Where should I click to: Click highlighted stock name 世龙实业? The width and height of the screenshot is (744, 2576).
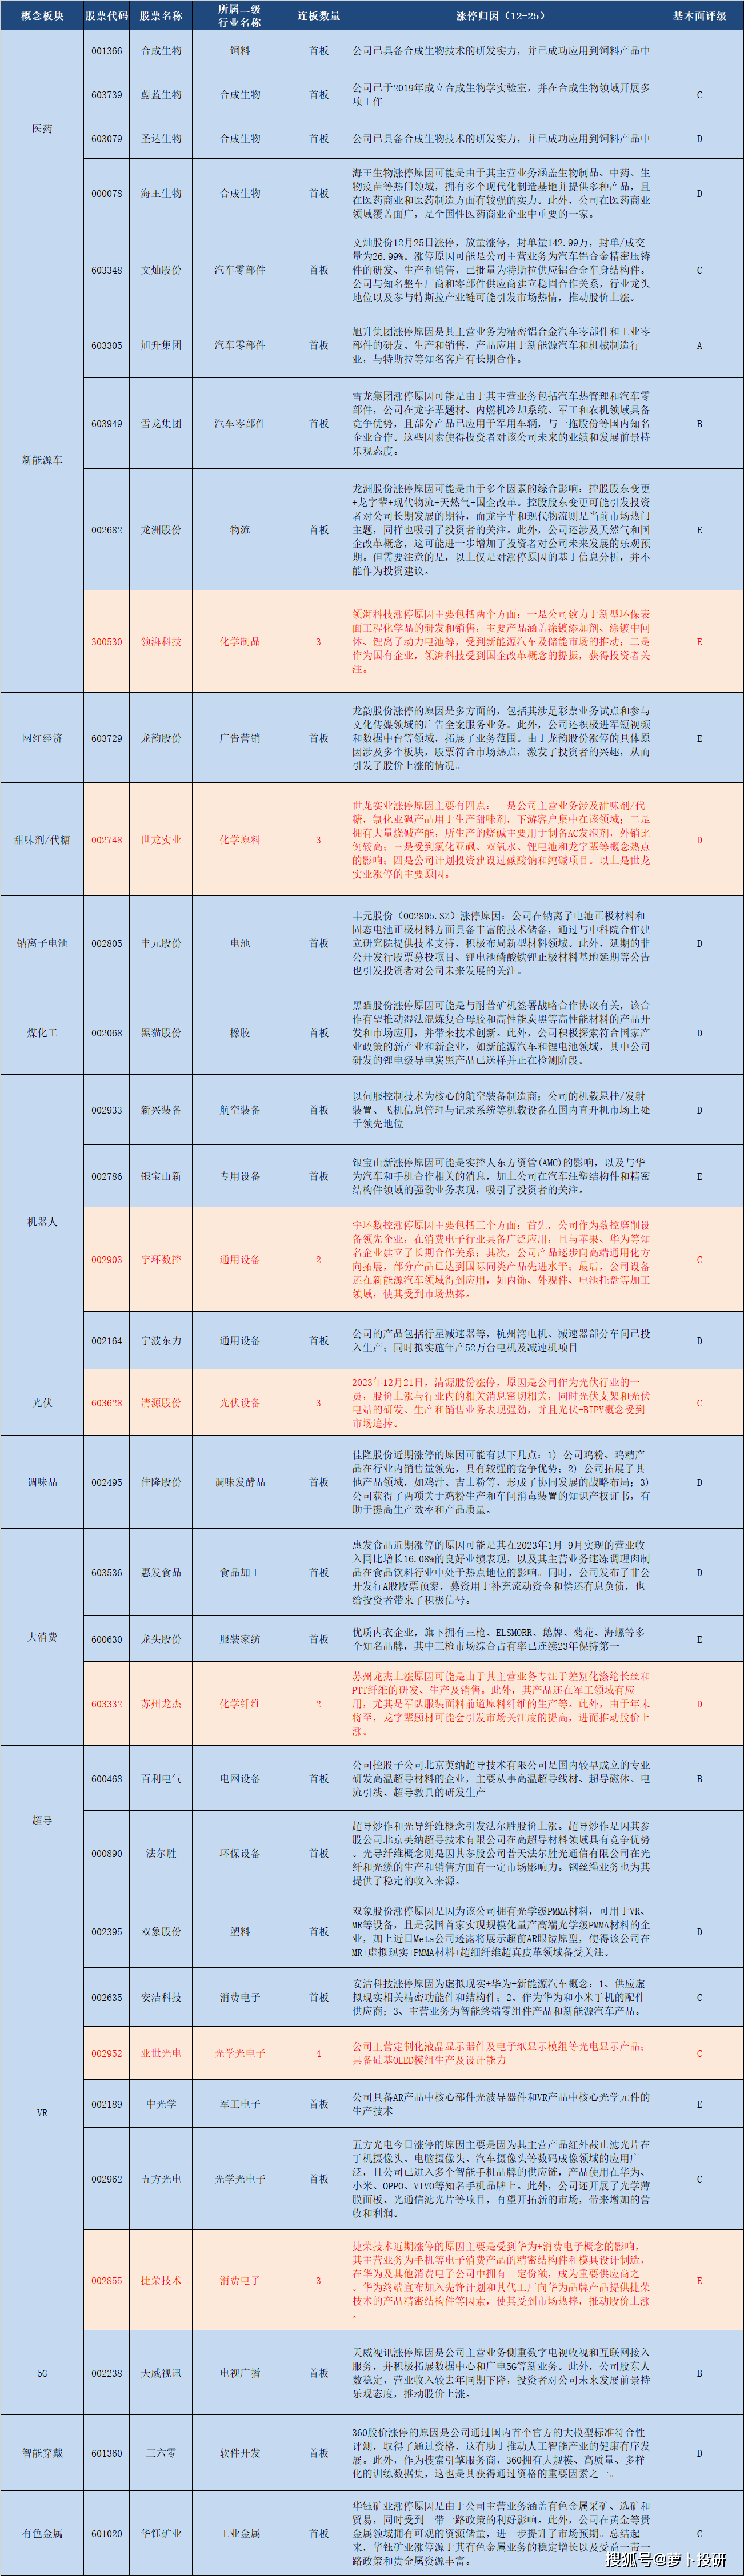[x=161, y=840]
